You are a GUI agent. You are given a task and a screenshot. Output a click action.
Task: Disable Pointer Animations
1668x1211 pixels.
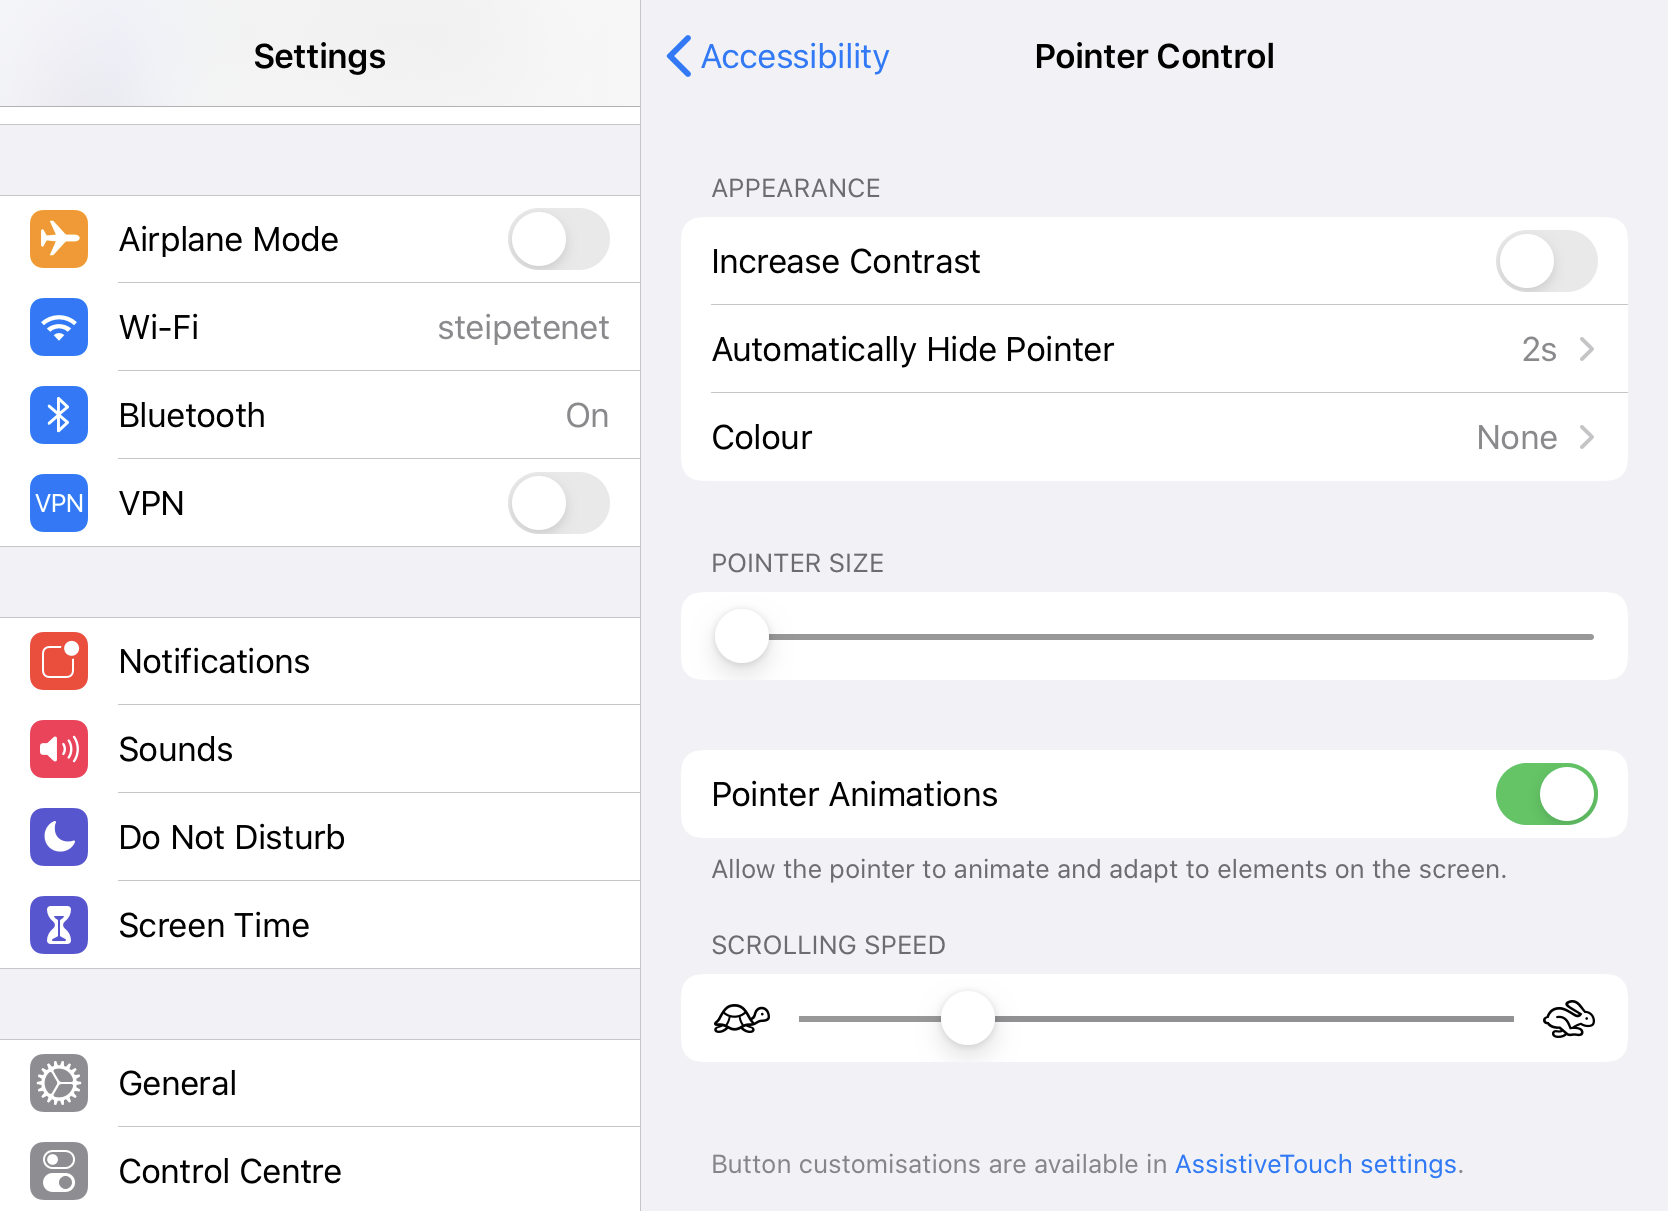pyautogui.click(x=1546, y=794)
